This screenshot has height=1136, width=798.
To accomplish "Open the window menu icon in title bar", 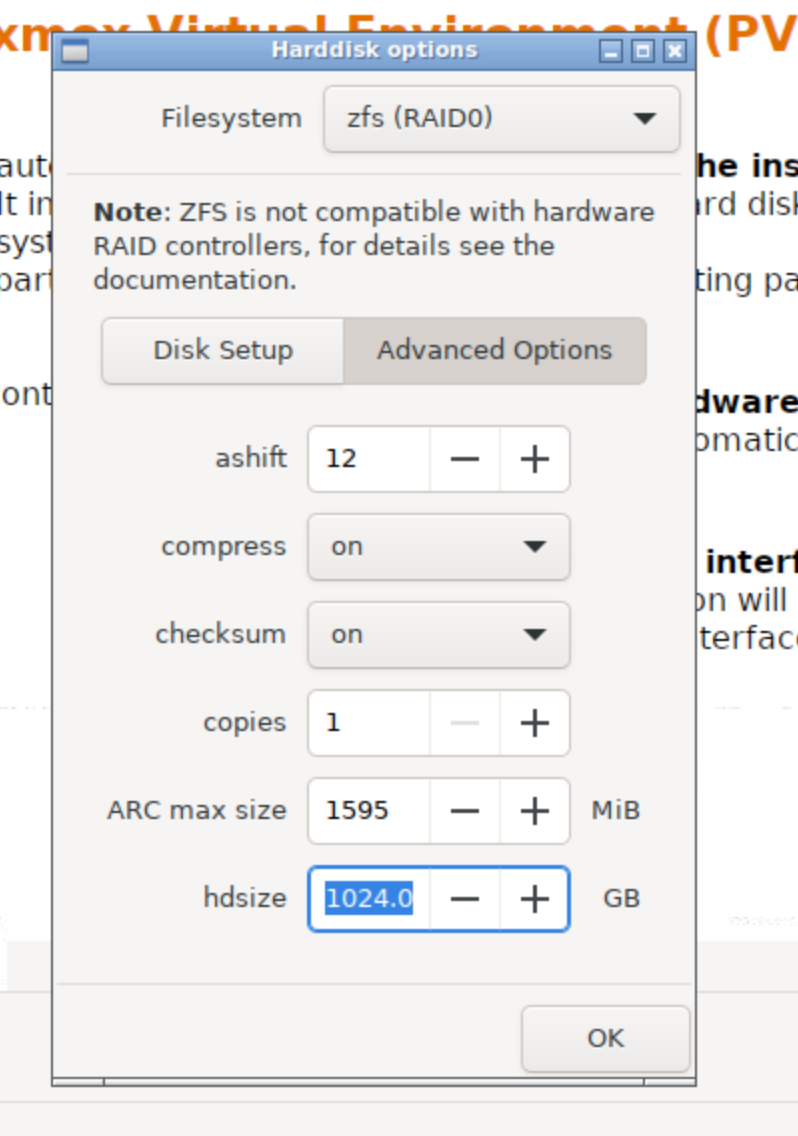I will [75, 51].
